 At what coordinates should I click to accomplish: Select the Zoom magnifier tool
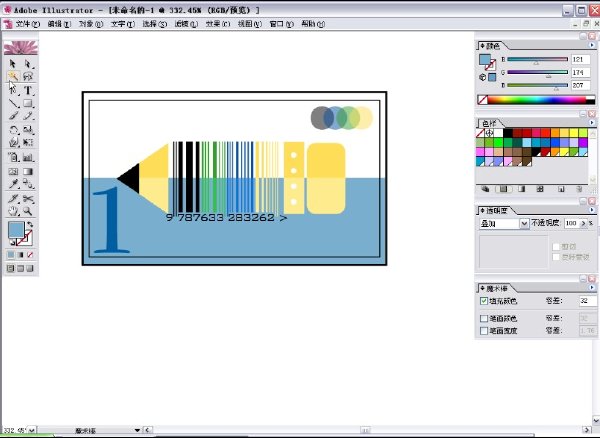pos(28,211)
